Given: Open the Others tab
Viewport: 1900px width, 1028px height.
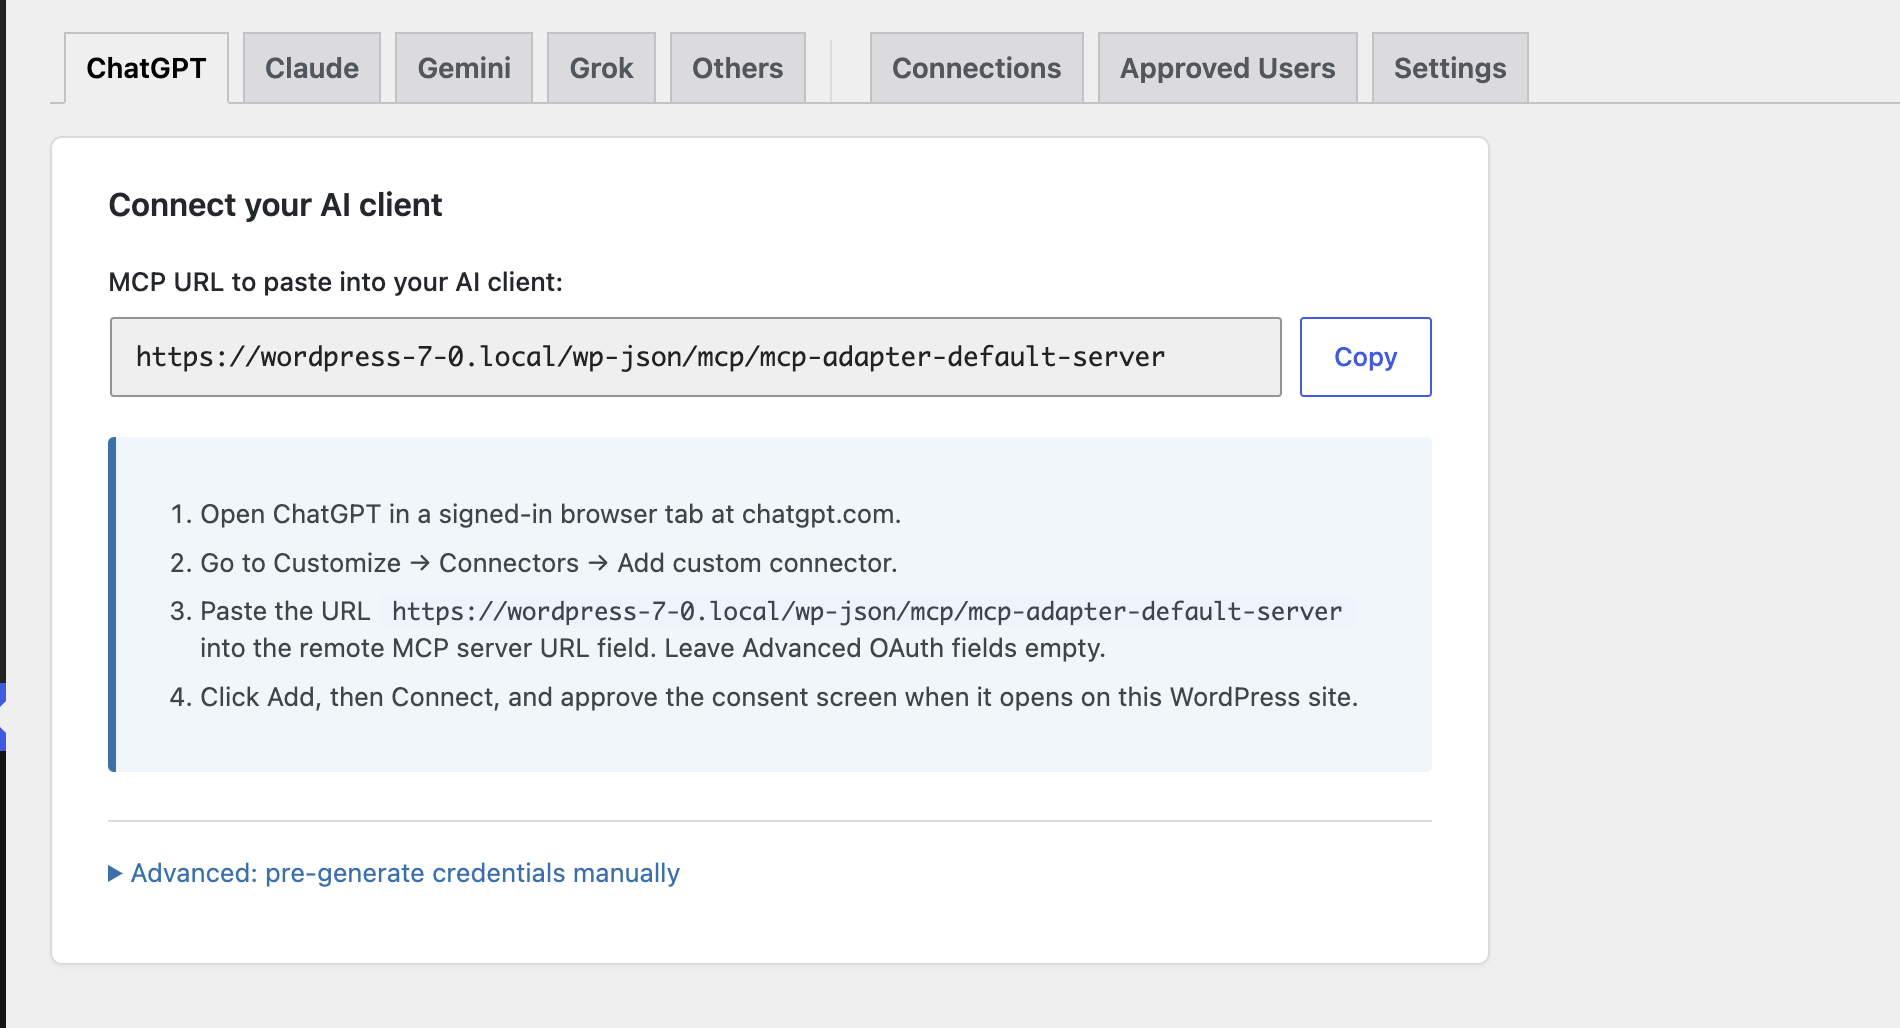Looking at the screenshot, I should [738, 68].
